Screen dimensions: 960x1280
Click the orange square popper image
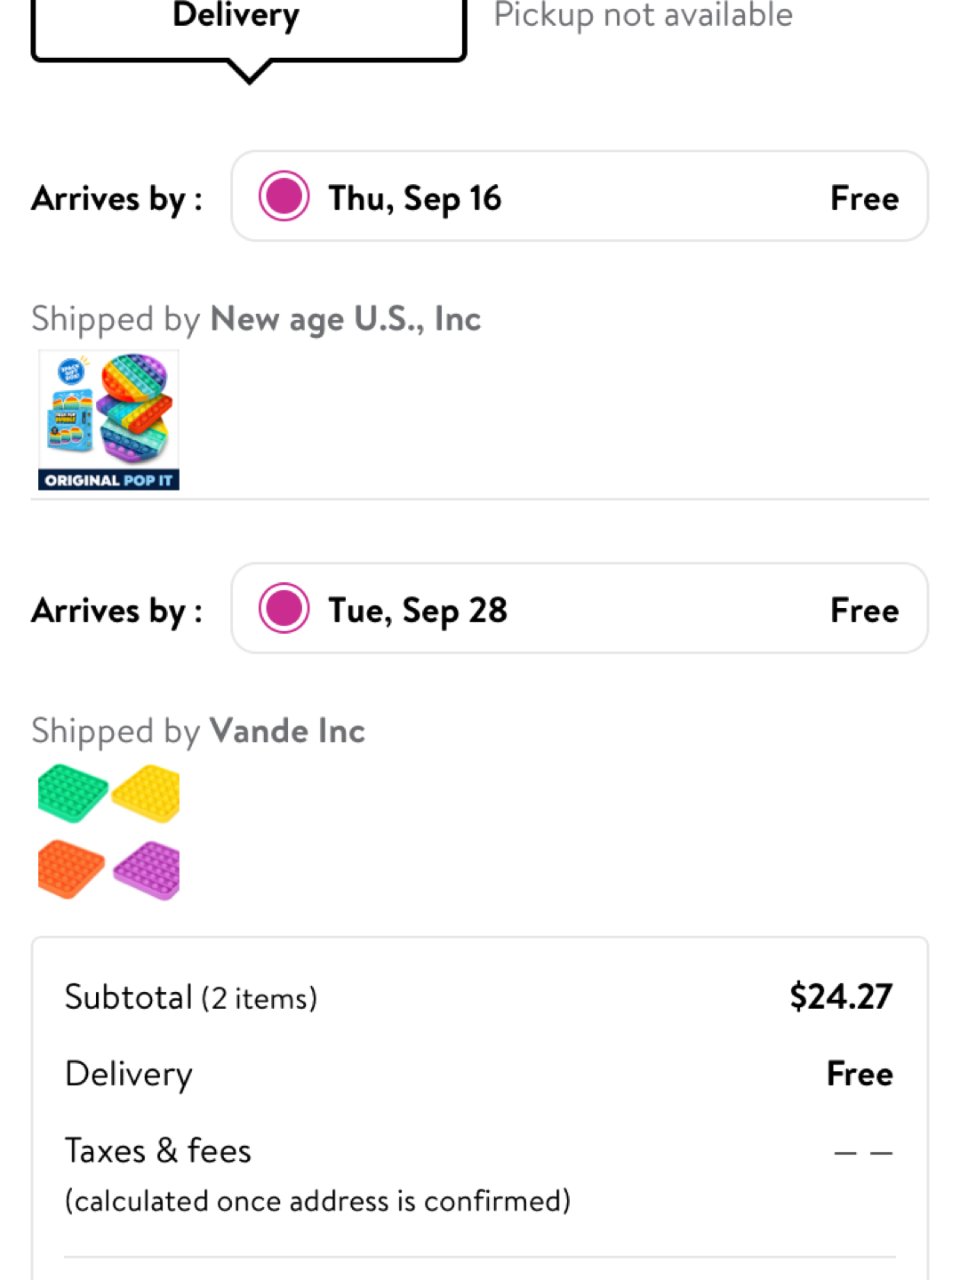point(71,868)
